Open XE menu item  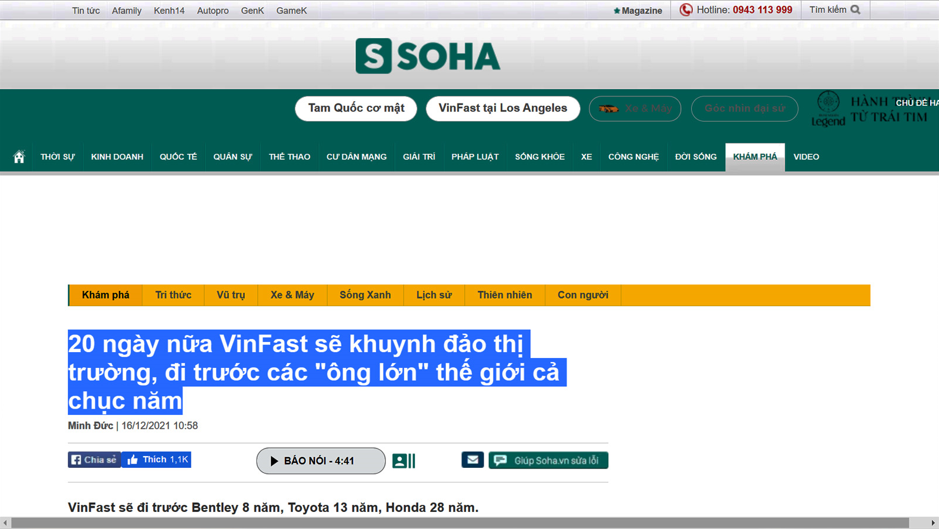(586, 157)
